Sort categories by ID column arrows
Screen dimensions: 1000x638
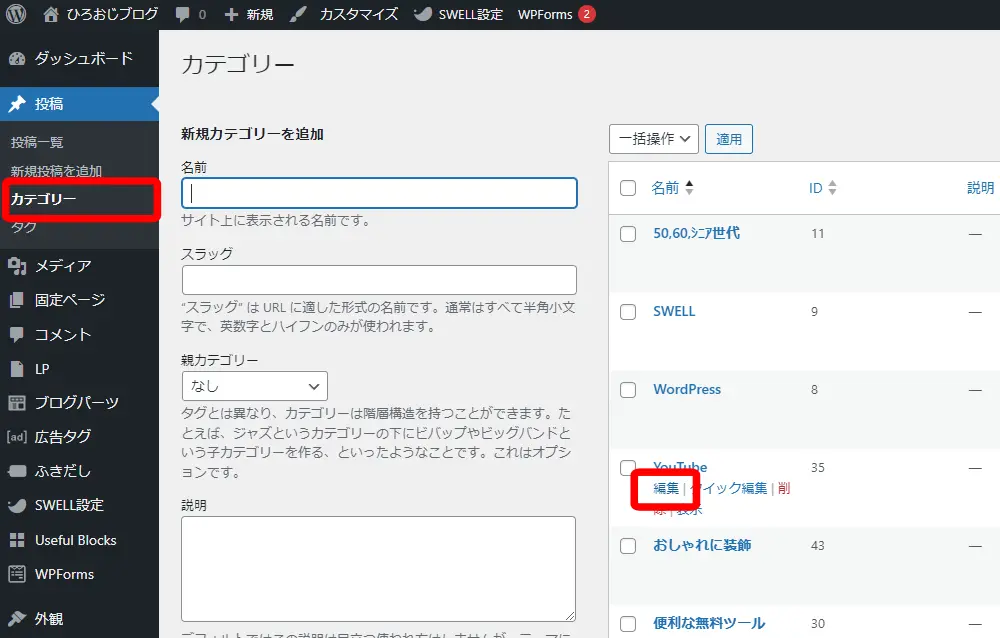pyautogui.click(x=832, y=188)
